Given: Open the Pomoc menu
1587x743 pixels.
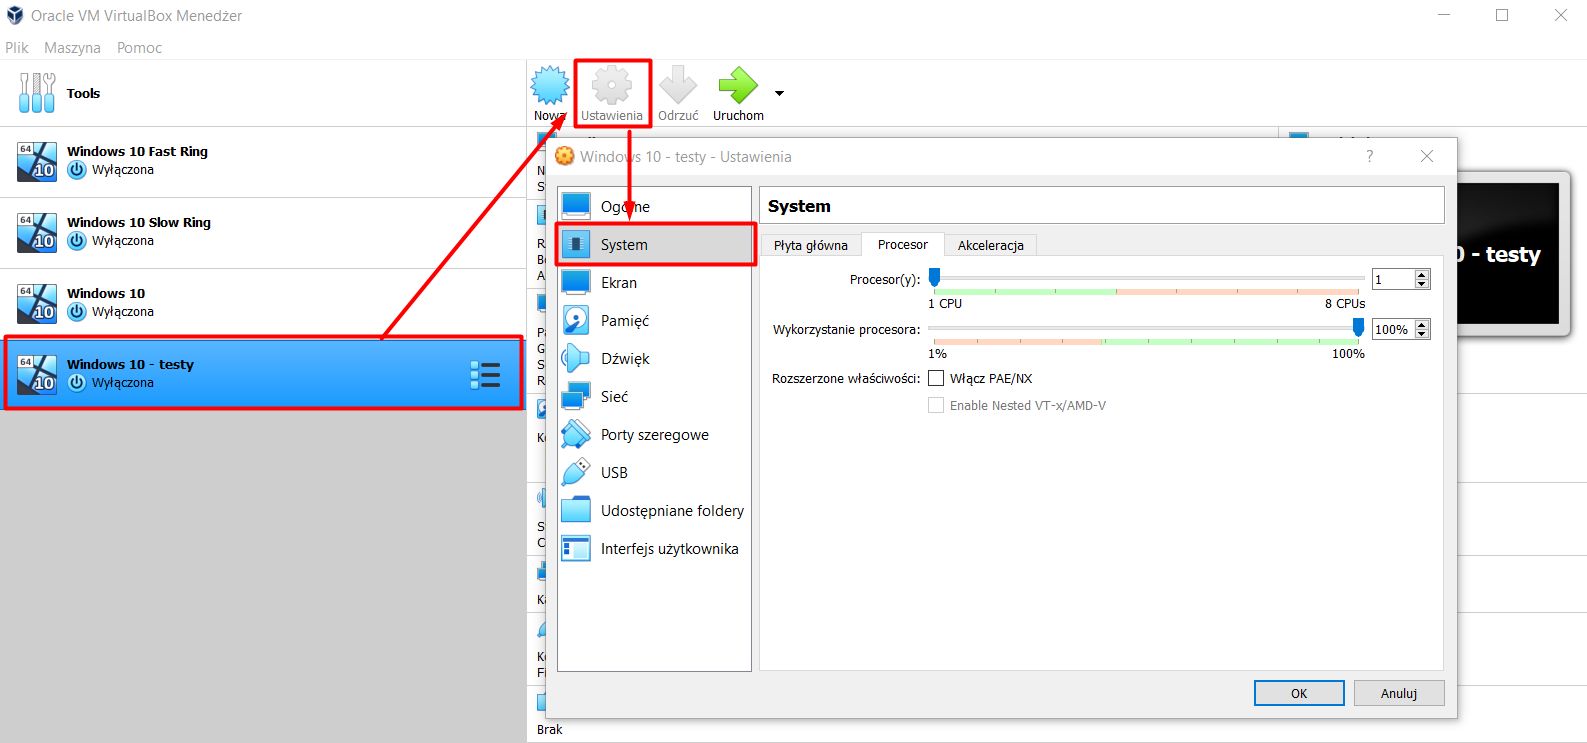Looking at the screenshot, I should click(x=139, y=48).
